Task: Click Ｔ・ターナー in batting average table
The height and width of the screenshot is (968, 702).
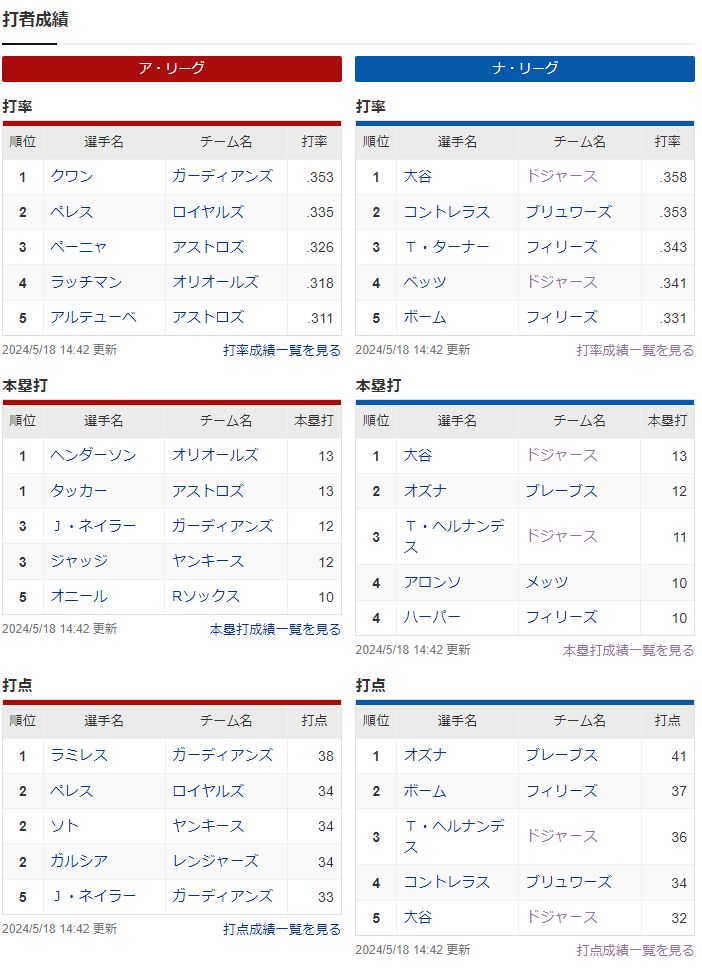Action: (446, 247)
